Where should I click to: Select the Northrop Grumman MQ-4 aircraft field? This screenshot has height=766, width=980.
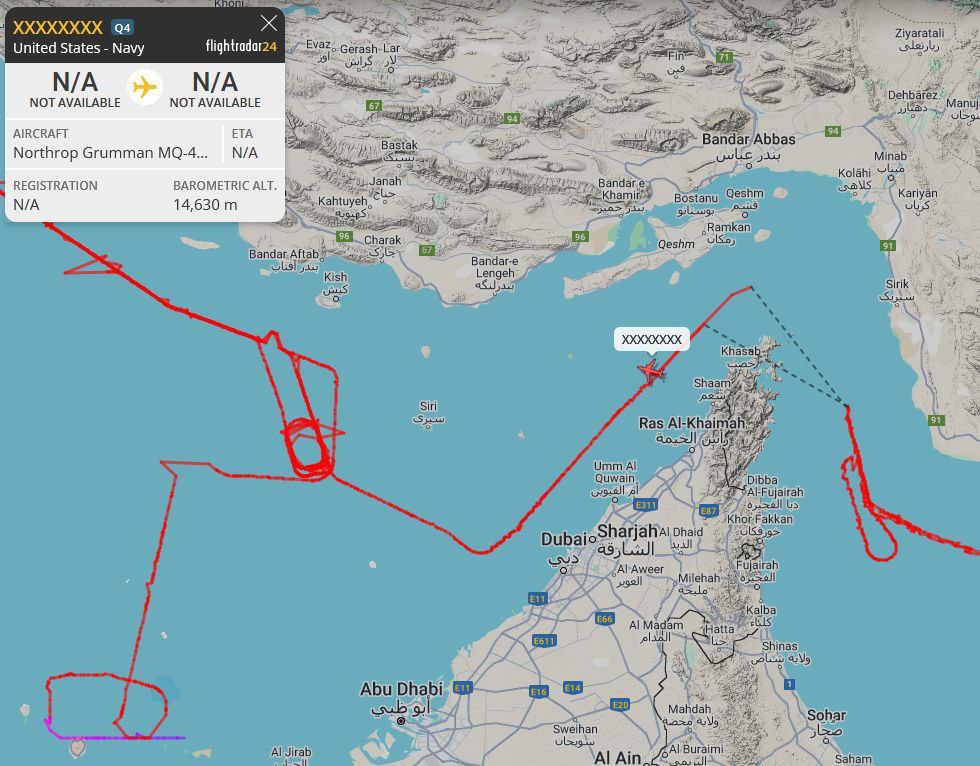point(111,144)
